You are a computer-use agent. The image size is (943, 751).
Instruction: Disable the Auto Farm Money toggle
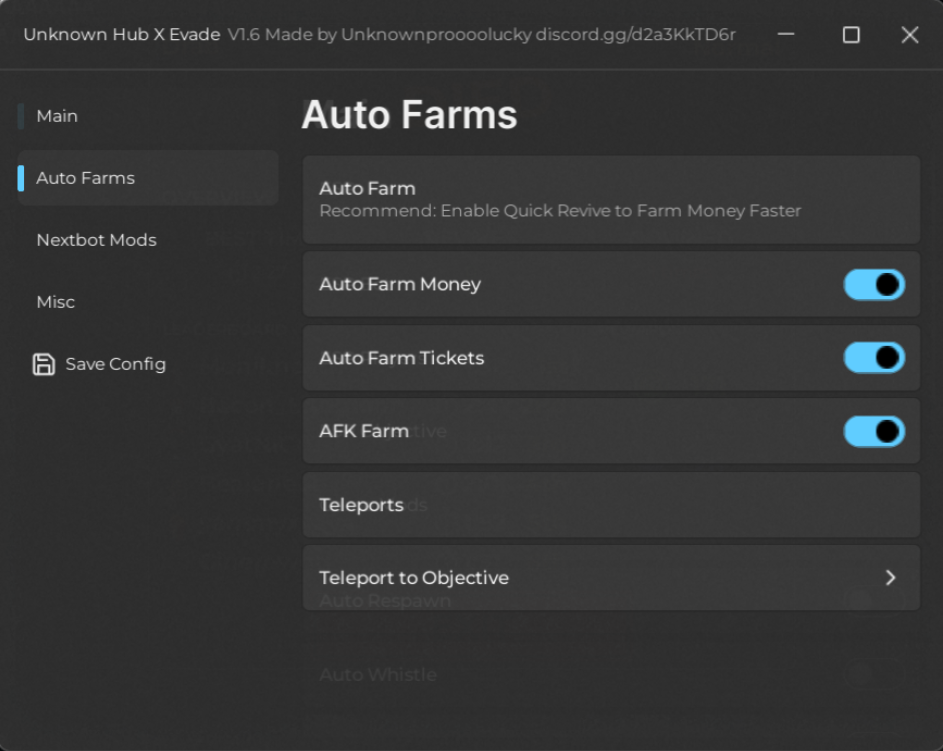click(x=874, y=284)
